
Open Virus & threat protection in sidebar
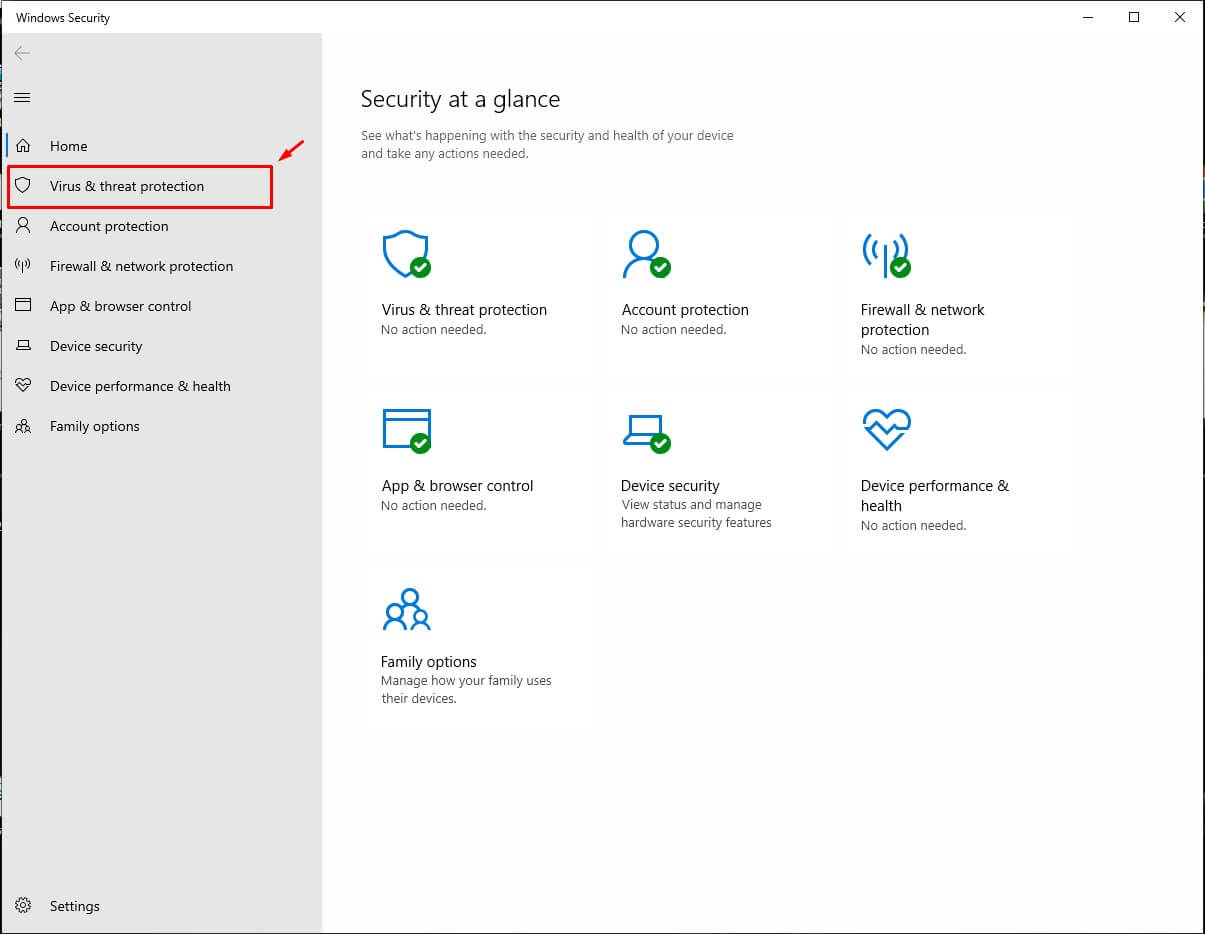(127, 186)
